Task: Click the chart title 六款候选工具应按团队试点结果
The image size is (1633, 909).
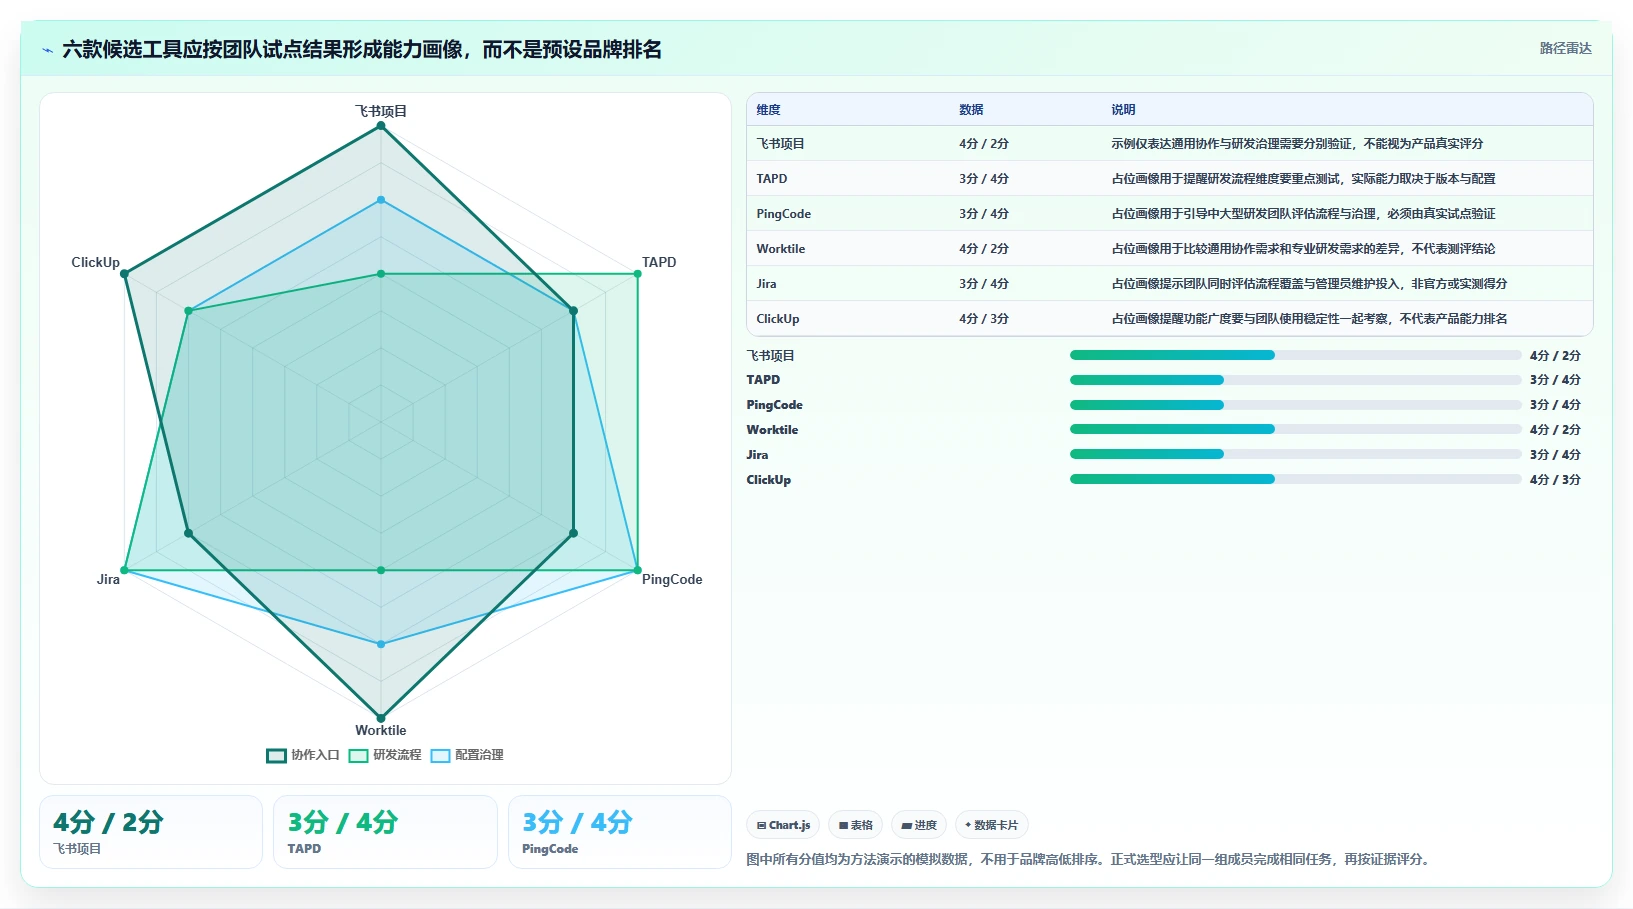Action: click(x=362, y=50)
